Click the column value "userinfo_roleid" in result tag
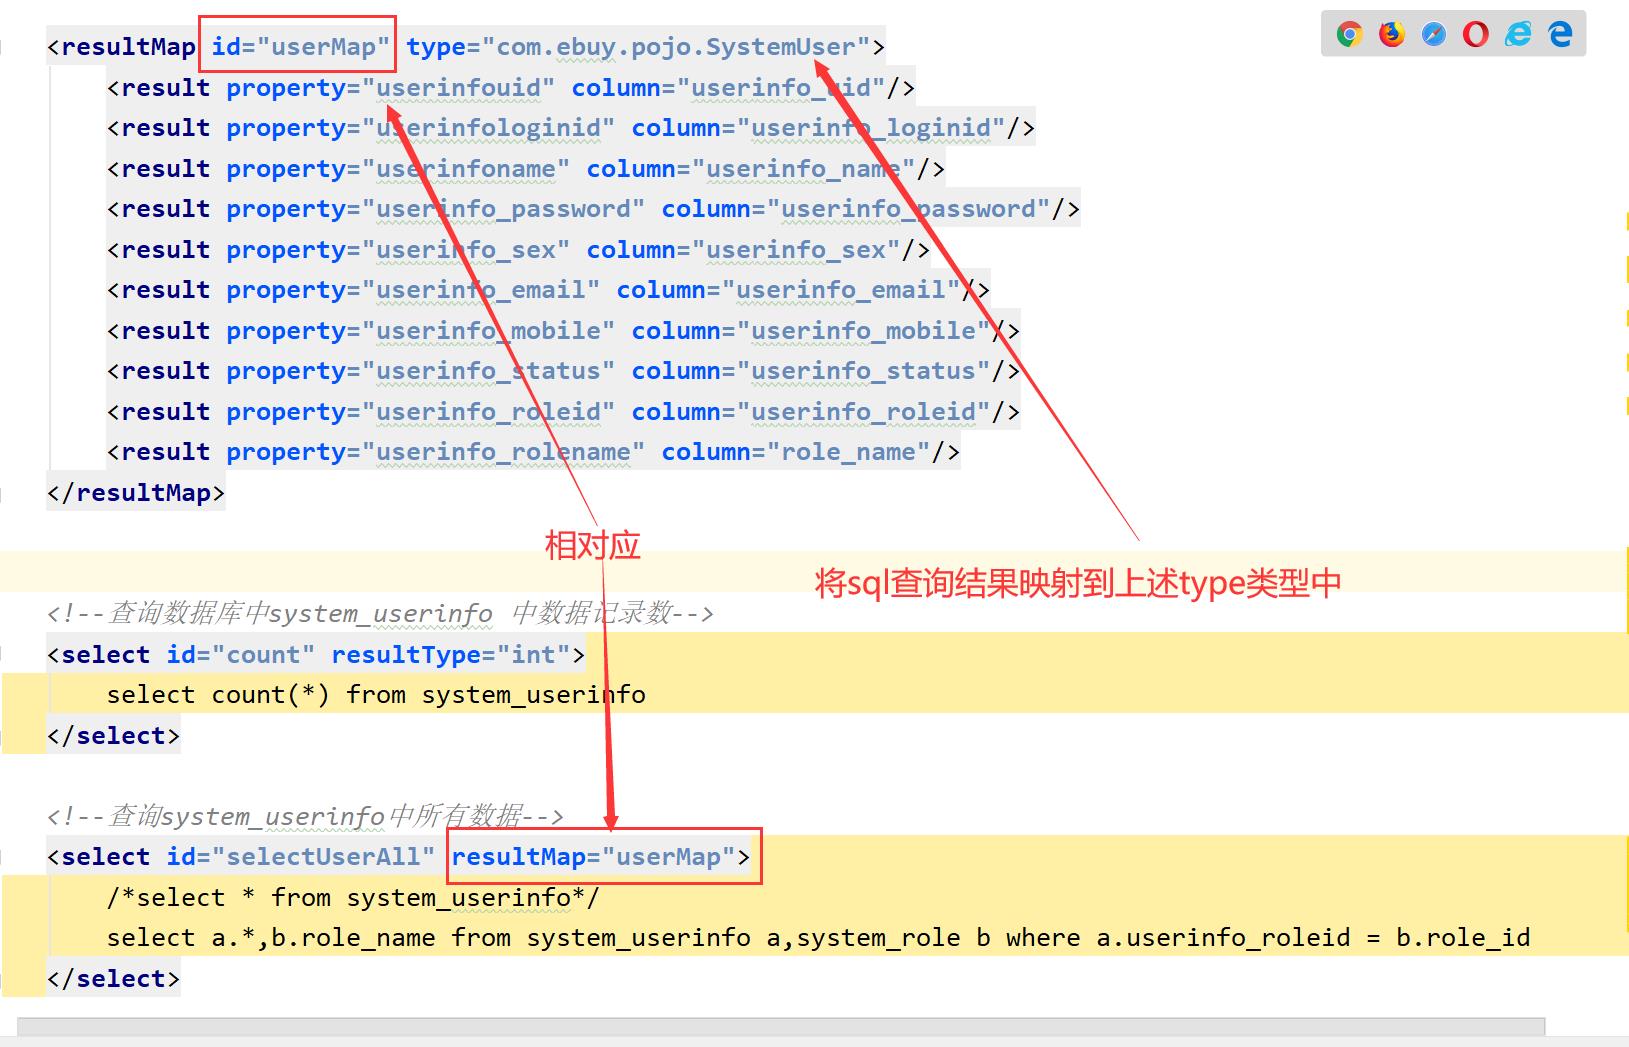 (863, 412)
